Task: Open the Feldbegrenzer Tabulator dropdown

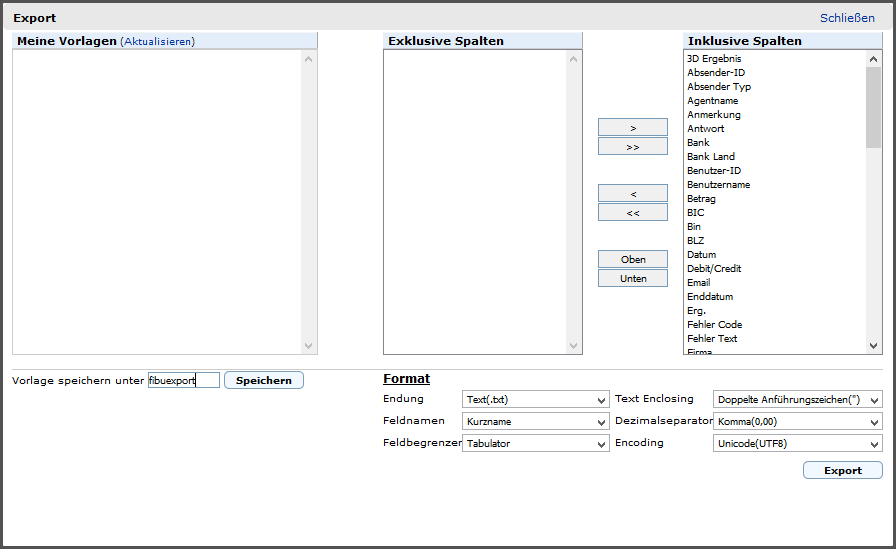Action: (x=536, y=443)
